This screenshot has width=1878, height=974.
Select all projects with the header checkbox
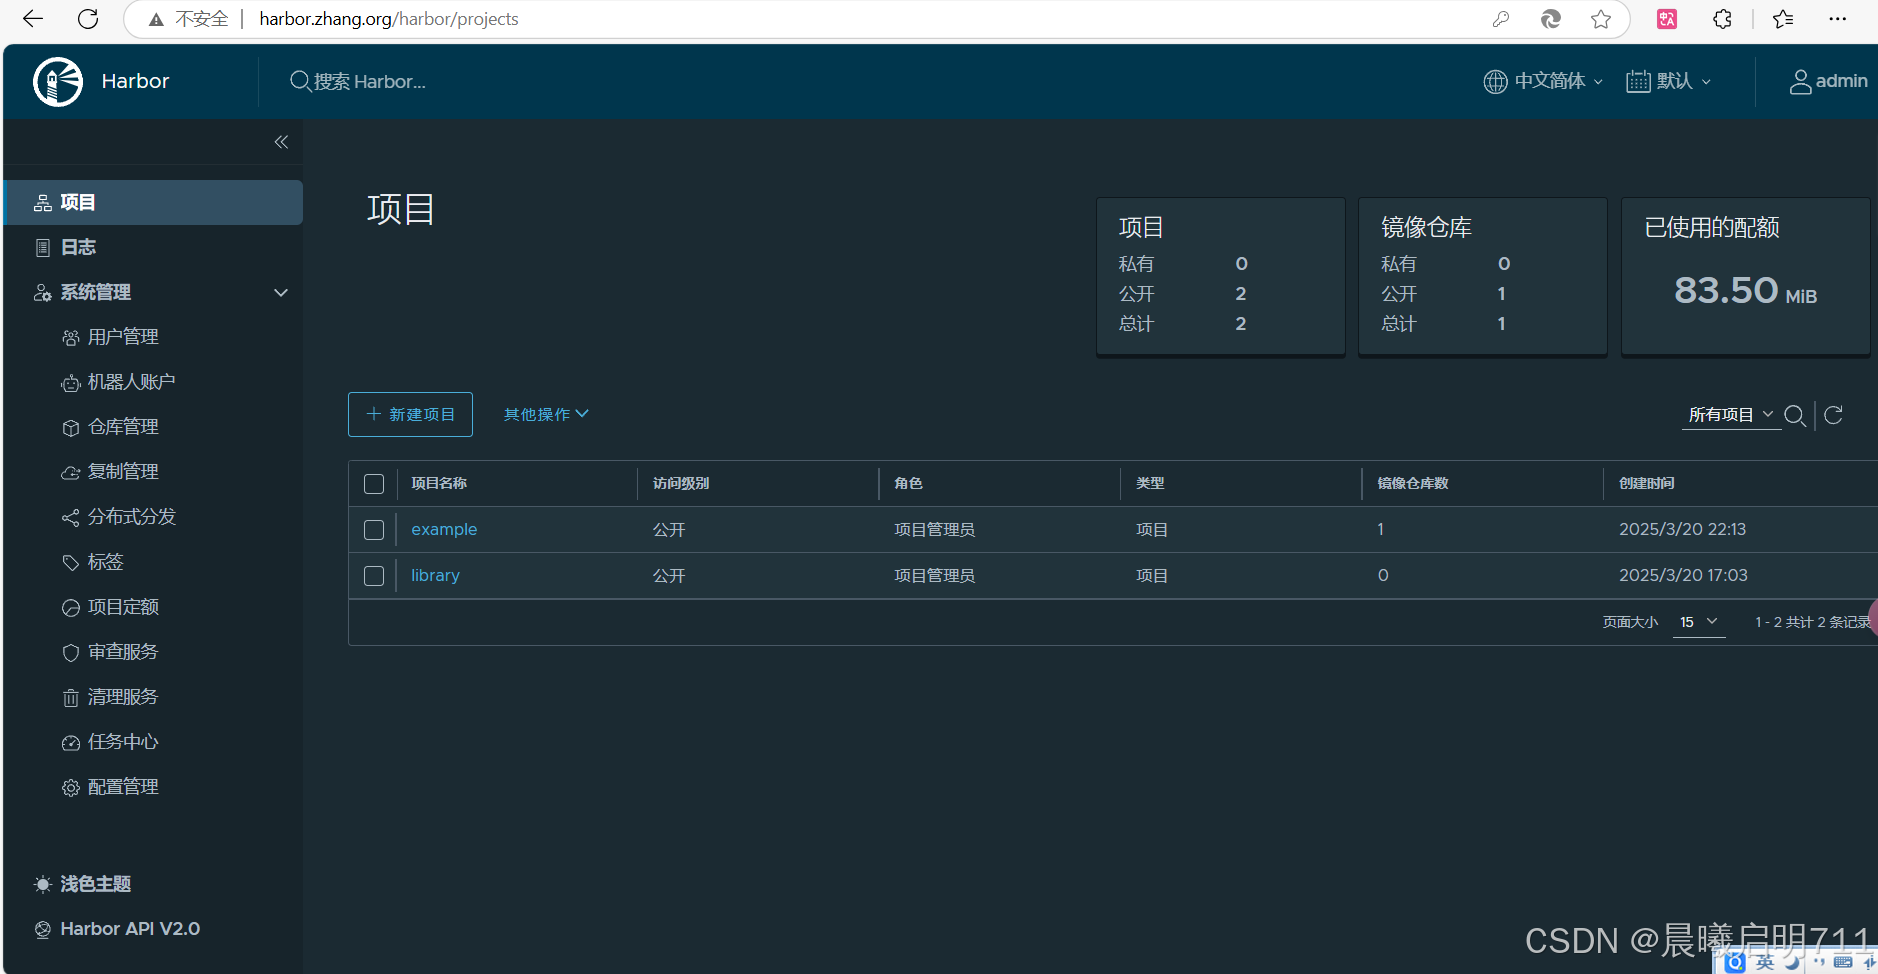pyautogui.click(x=374, y=484)
